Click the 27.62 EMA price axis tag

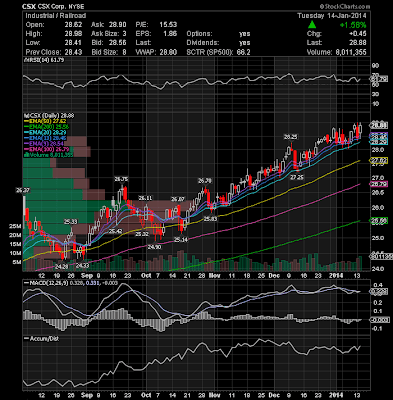379,160
